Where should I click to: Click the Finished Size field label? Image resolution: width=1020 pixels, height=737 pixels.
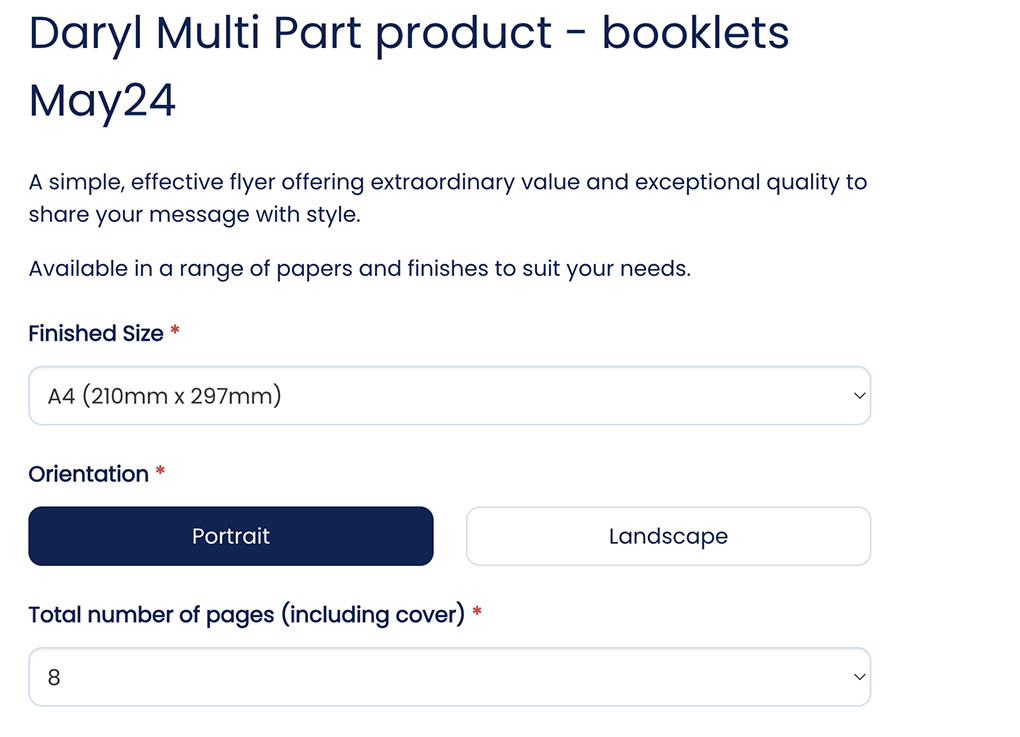pos(96,334)
